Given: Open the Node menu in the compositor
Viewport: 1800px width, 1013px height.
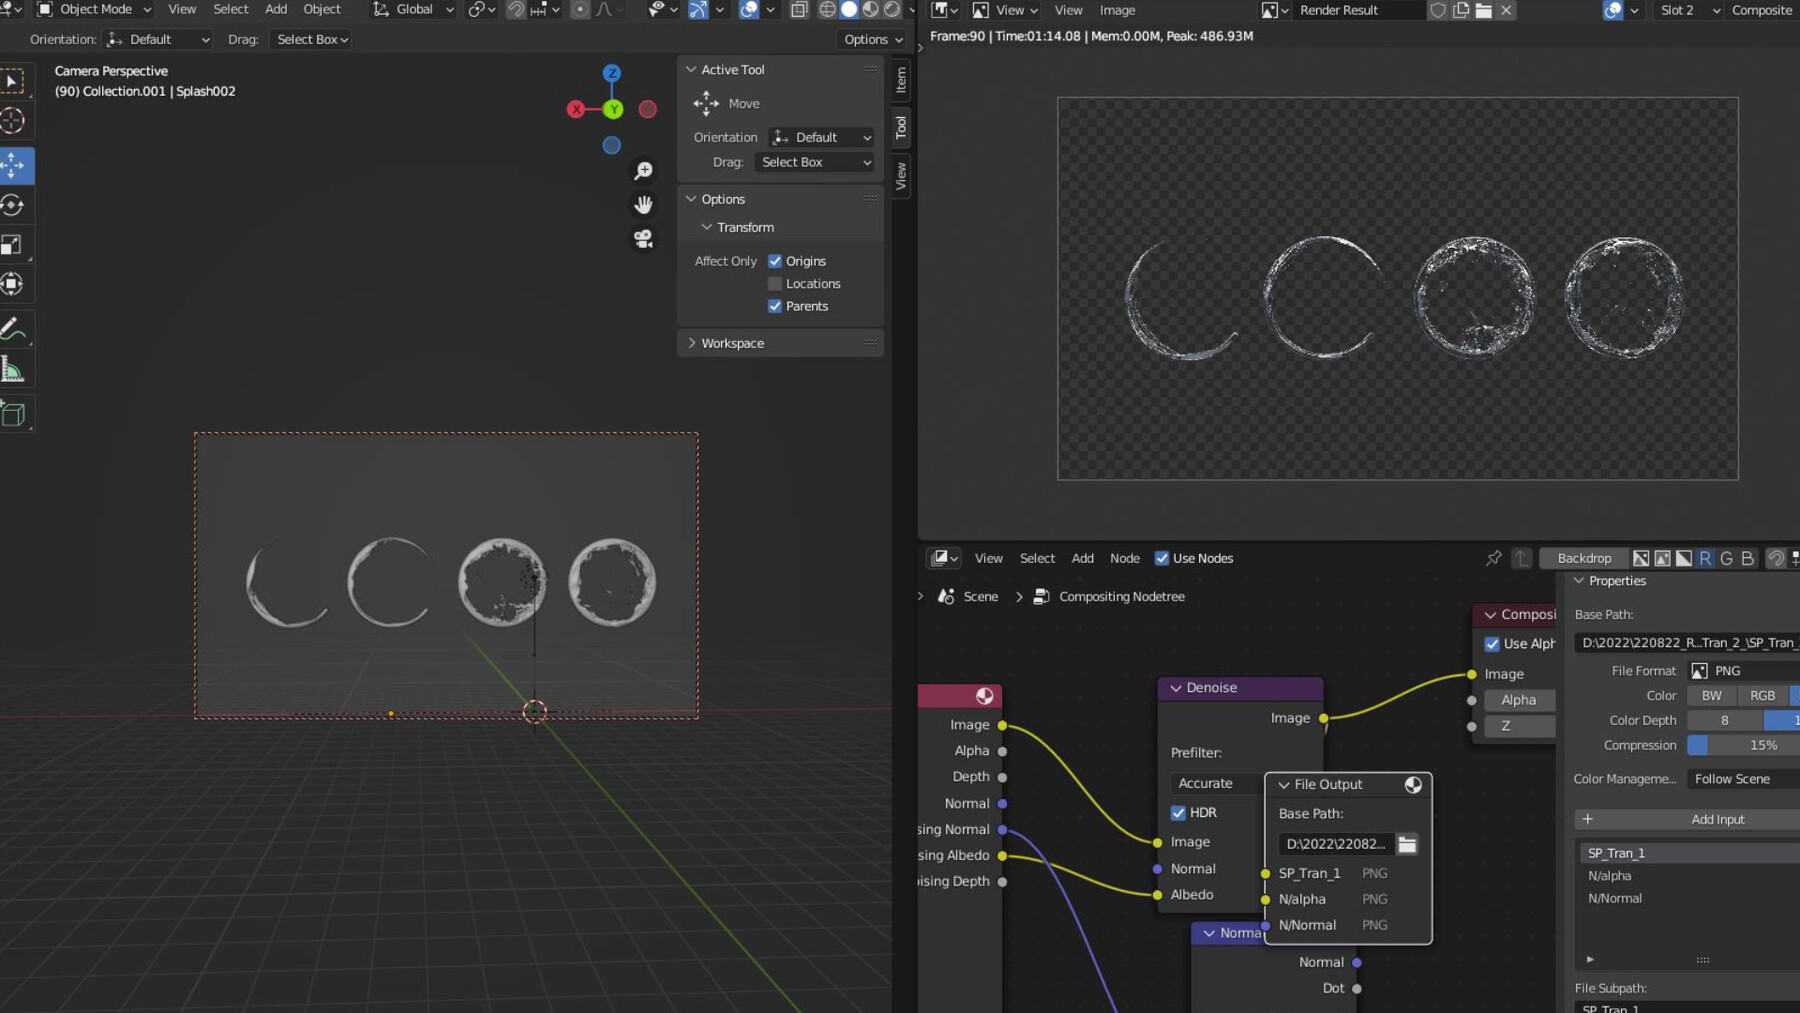Looking at the screenshot, I should tap(1124, 558).
